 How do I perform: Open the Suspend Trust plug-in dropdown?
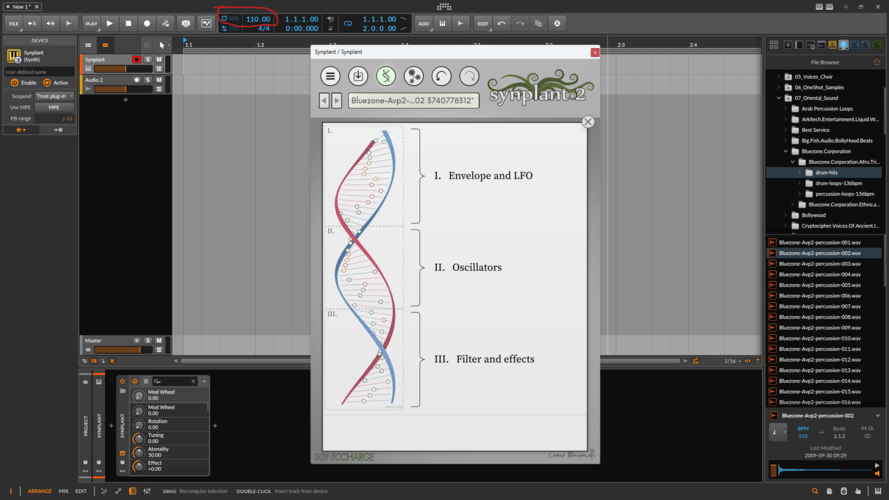54,96
